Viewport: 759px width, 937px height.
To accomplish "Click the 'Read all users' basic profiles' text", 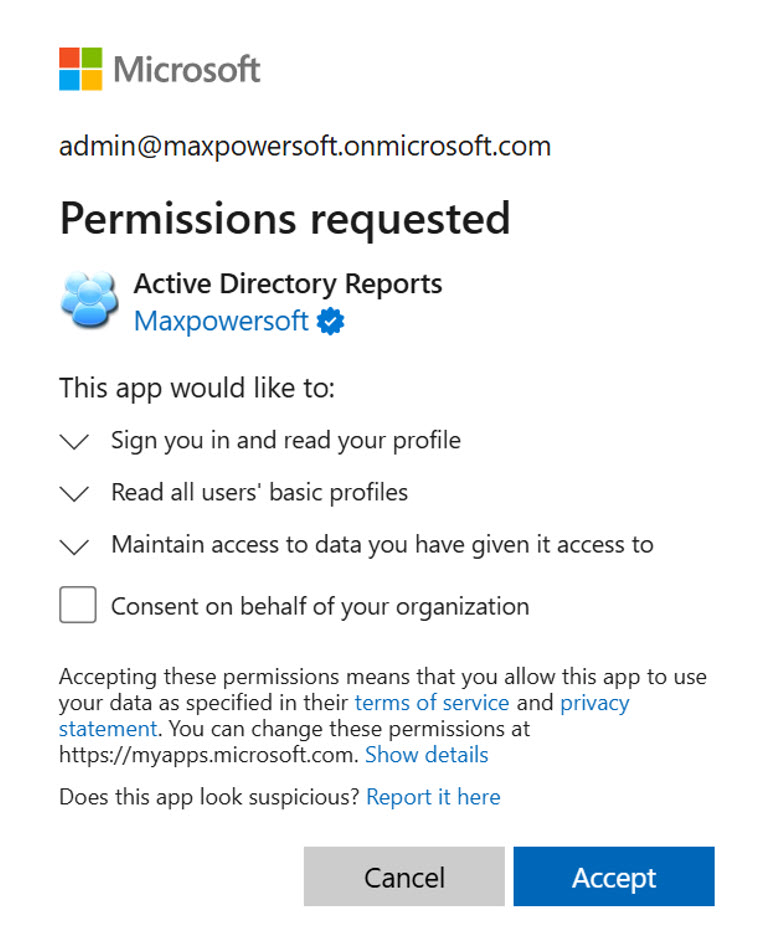I will 259,492.
